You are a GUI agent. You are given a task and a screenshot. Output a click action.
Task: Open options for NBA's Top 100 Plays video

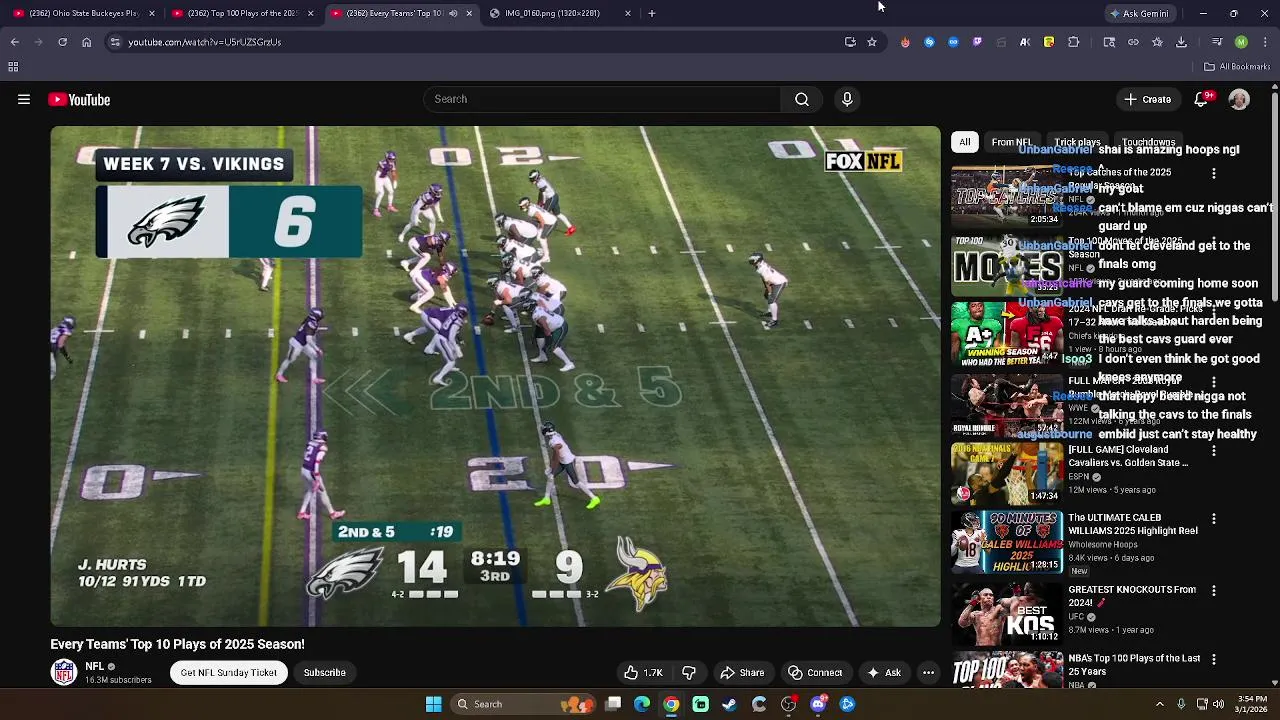click(x=1214, y=659)
